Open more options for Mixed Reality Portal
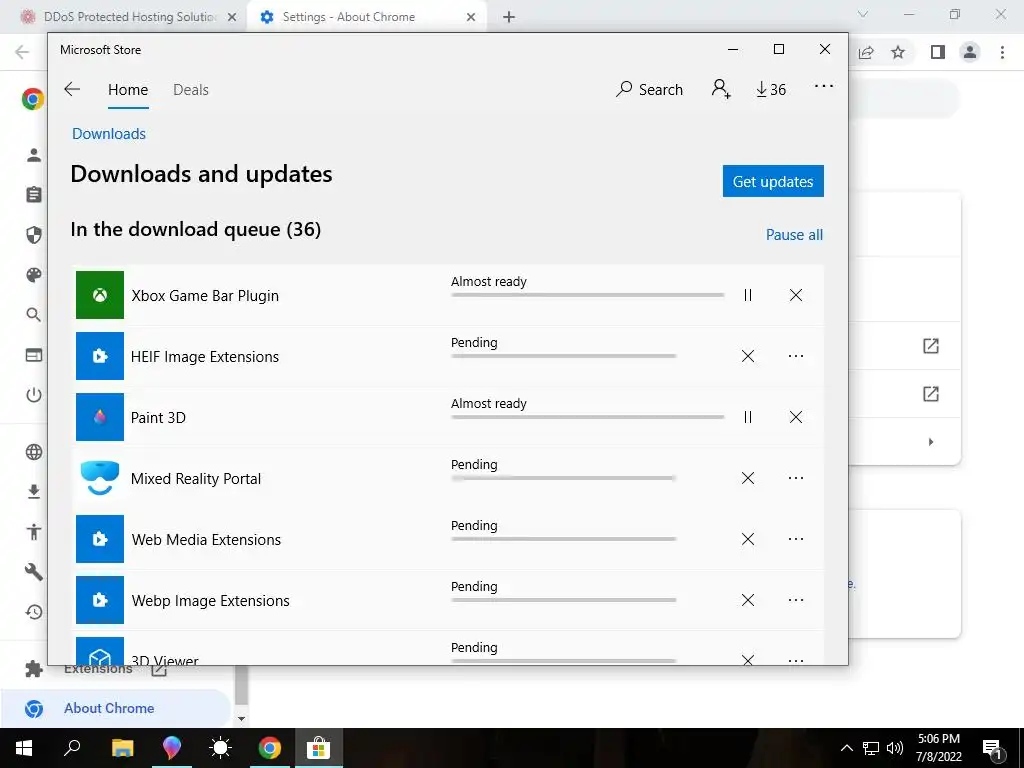This screenshot has width=1024, height=768. point(795,478)
